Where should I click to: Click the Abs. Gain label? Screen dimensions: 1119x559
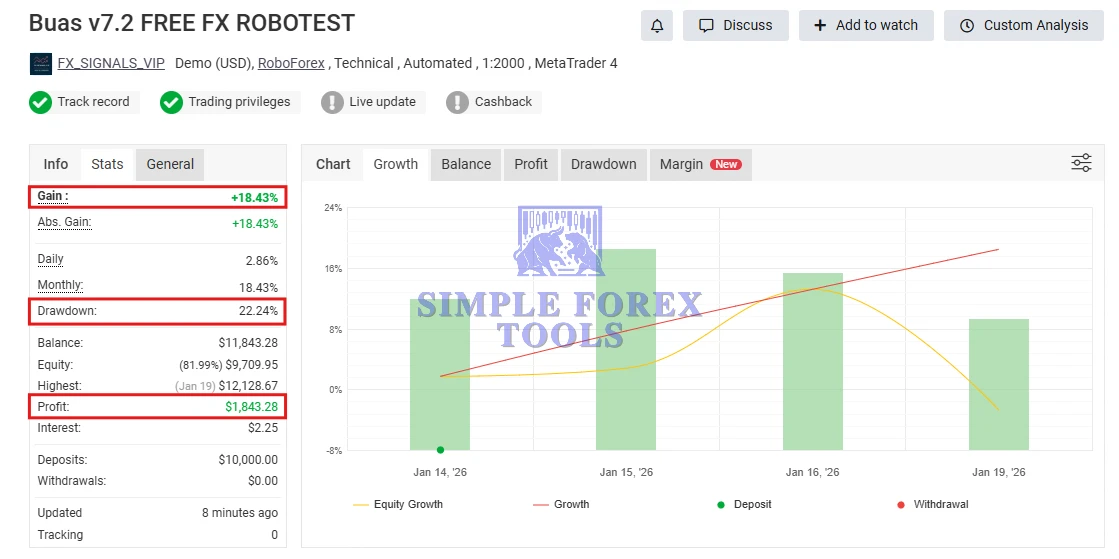64,222
